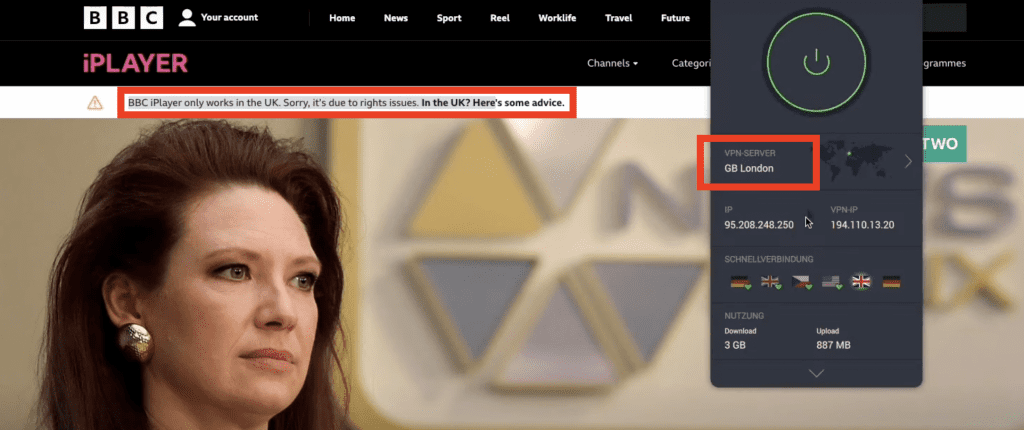
Task: Click the warning triangle icon in notice bar
Action: 95,103
